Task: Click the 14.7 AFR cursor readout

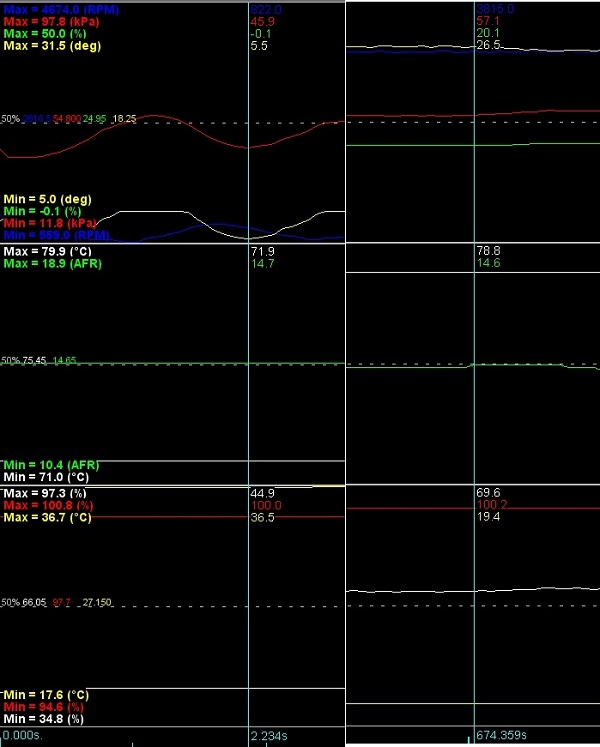Action: 261,264
